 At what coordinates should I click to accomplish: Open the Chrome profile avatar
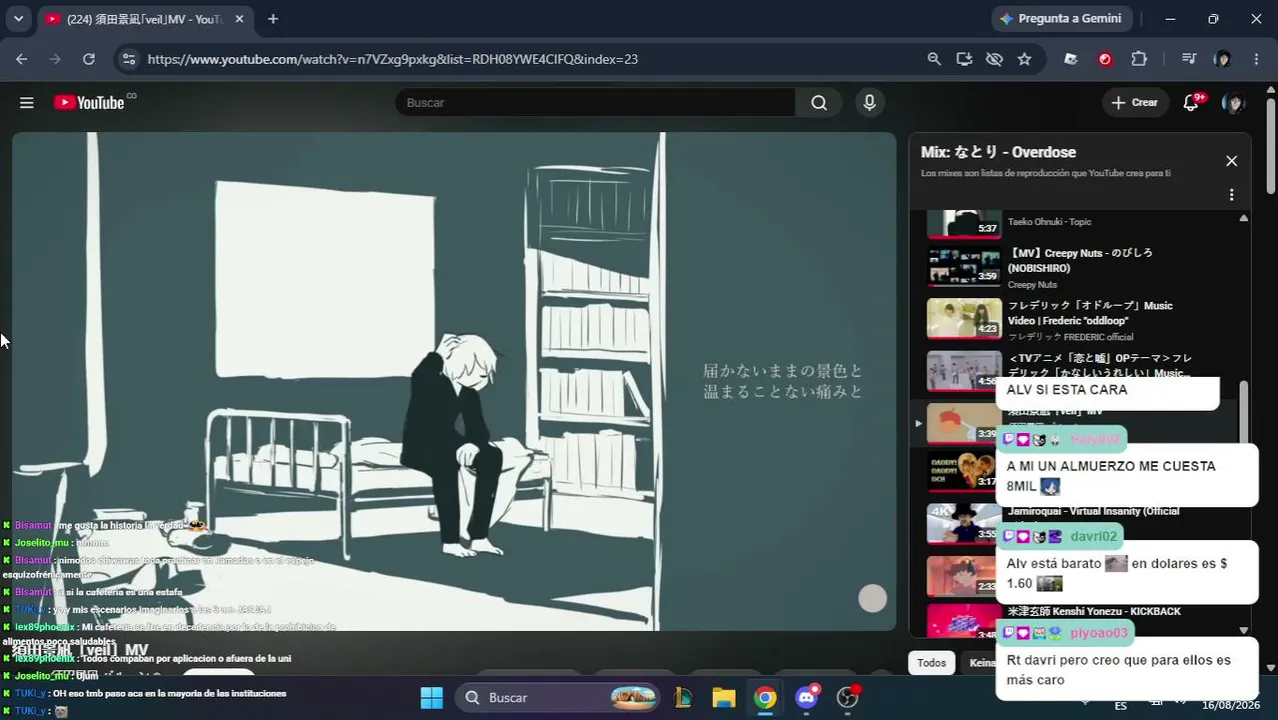pos(1222,59)
